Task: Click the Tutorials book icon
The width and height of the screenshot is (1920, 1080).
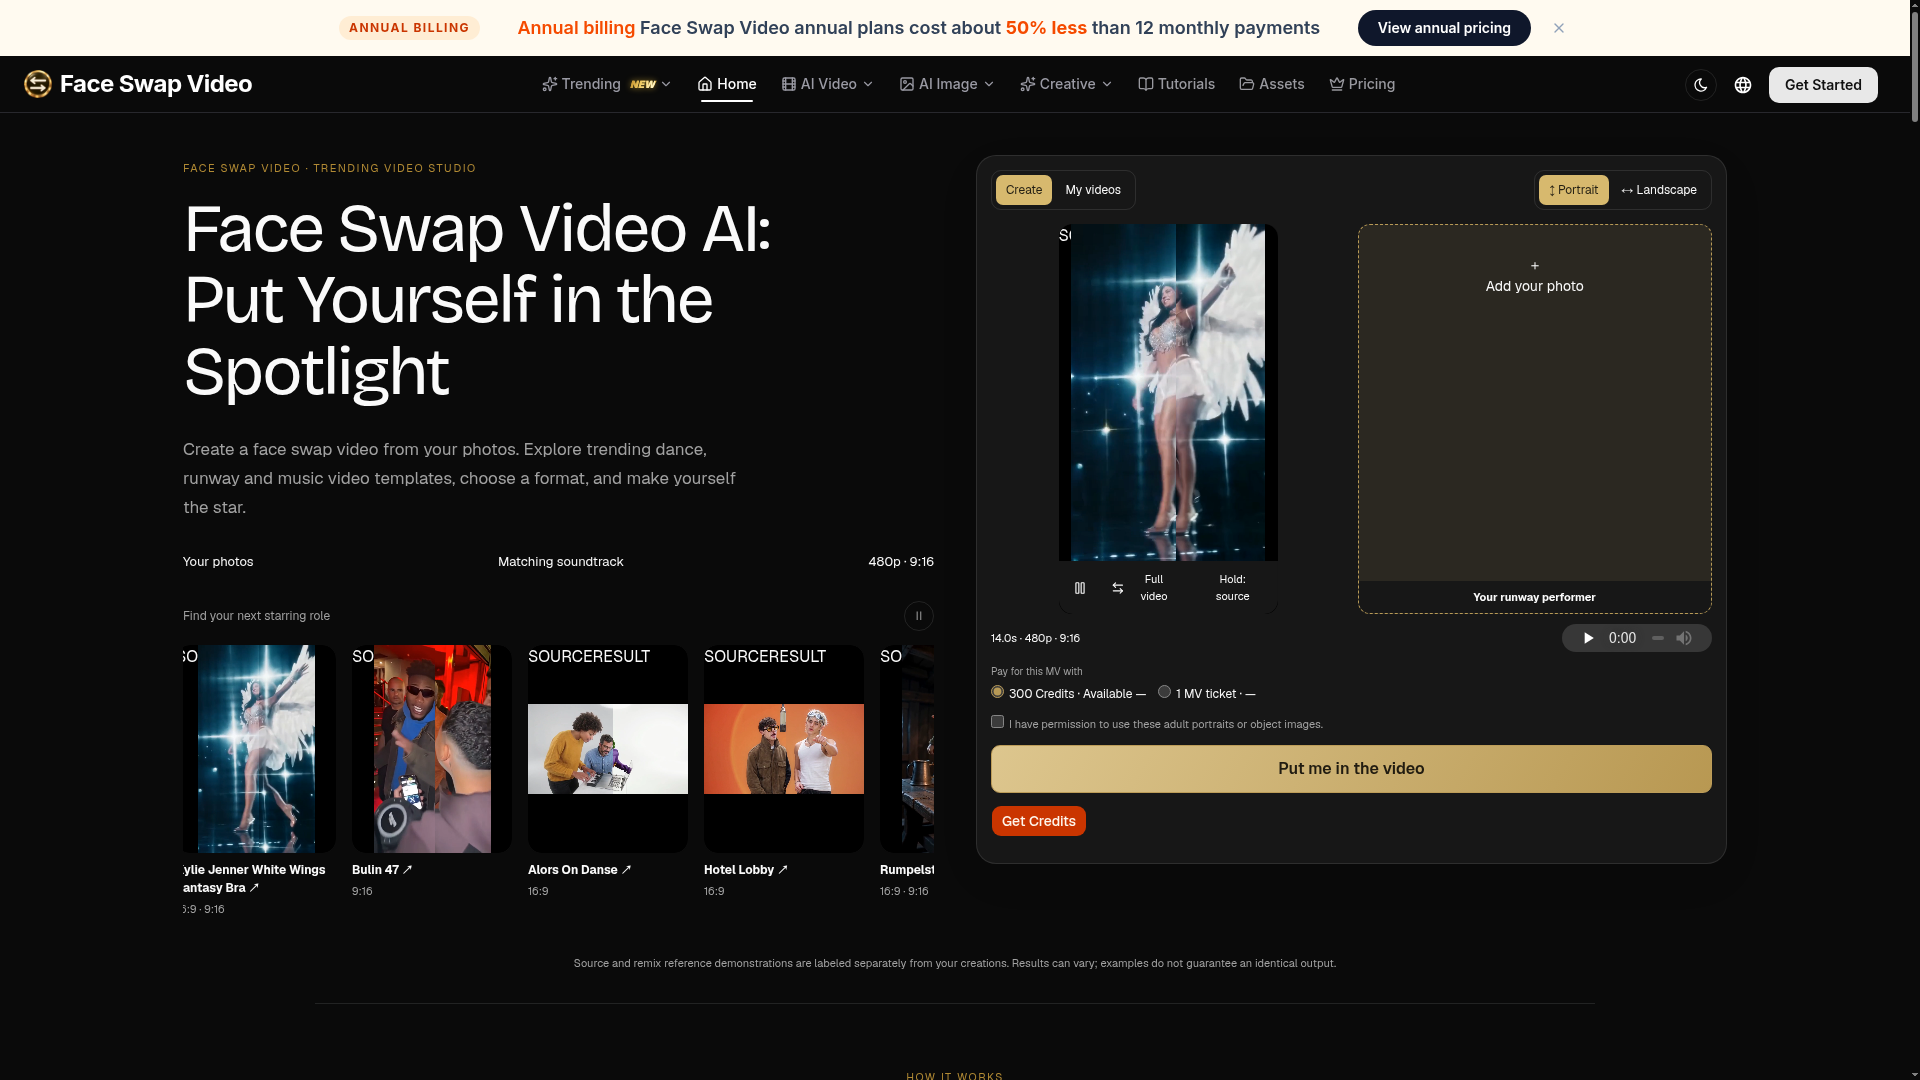Action: click(1146, 84)
